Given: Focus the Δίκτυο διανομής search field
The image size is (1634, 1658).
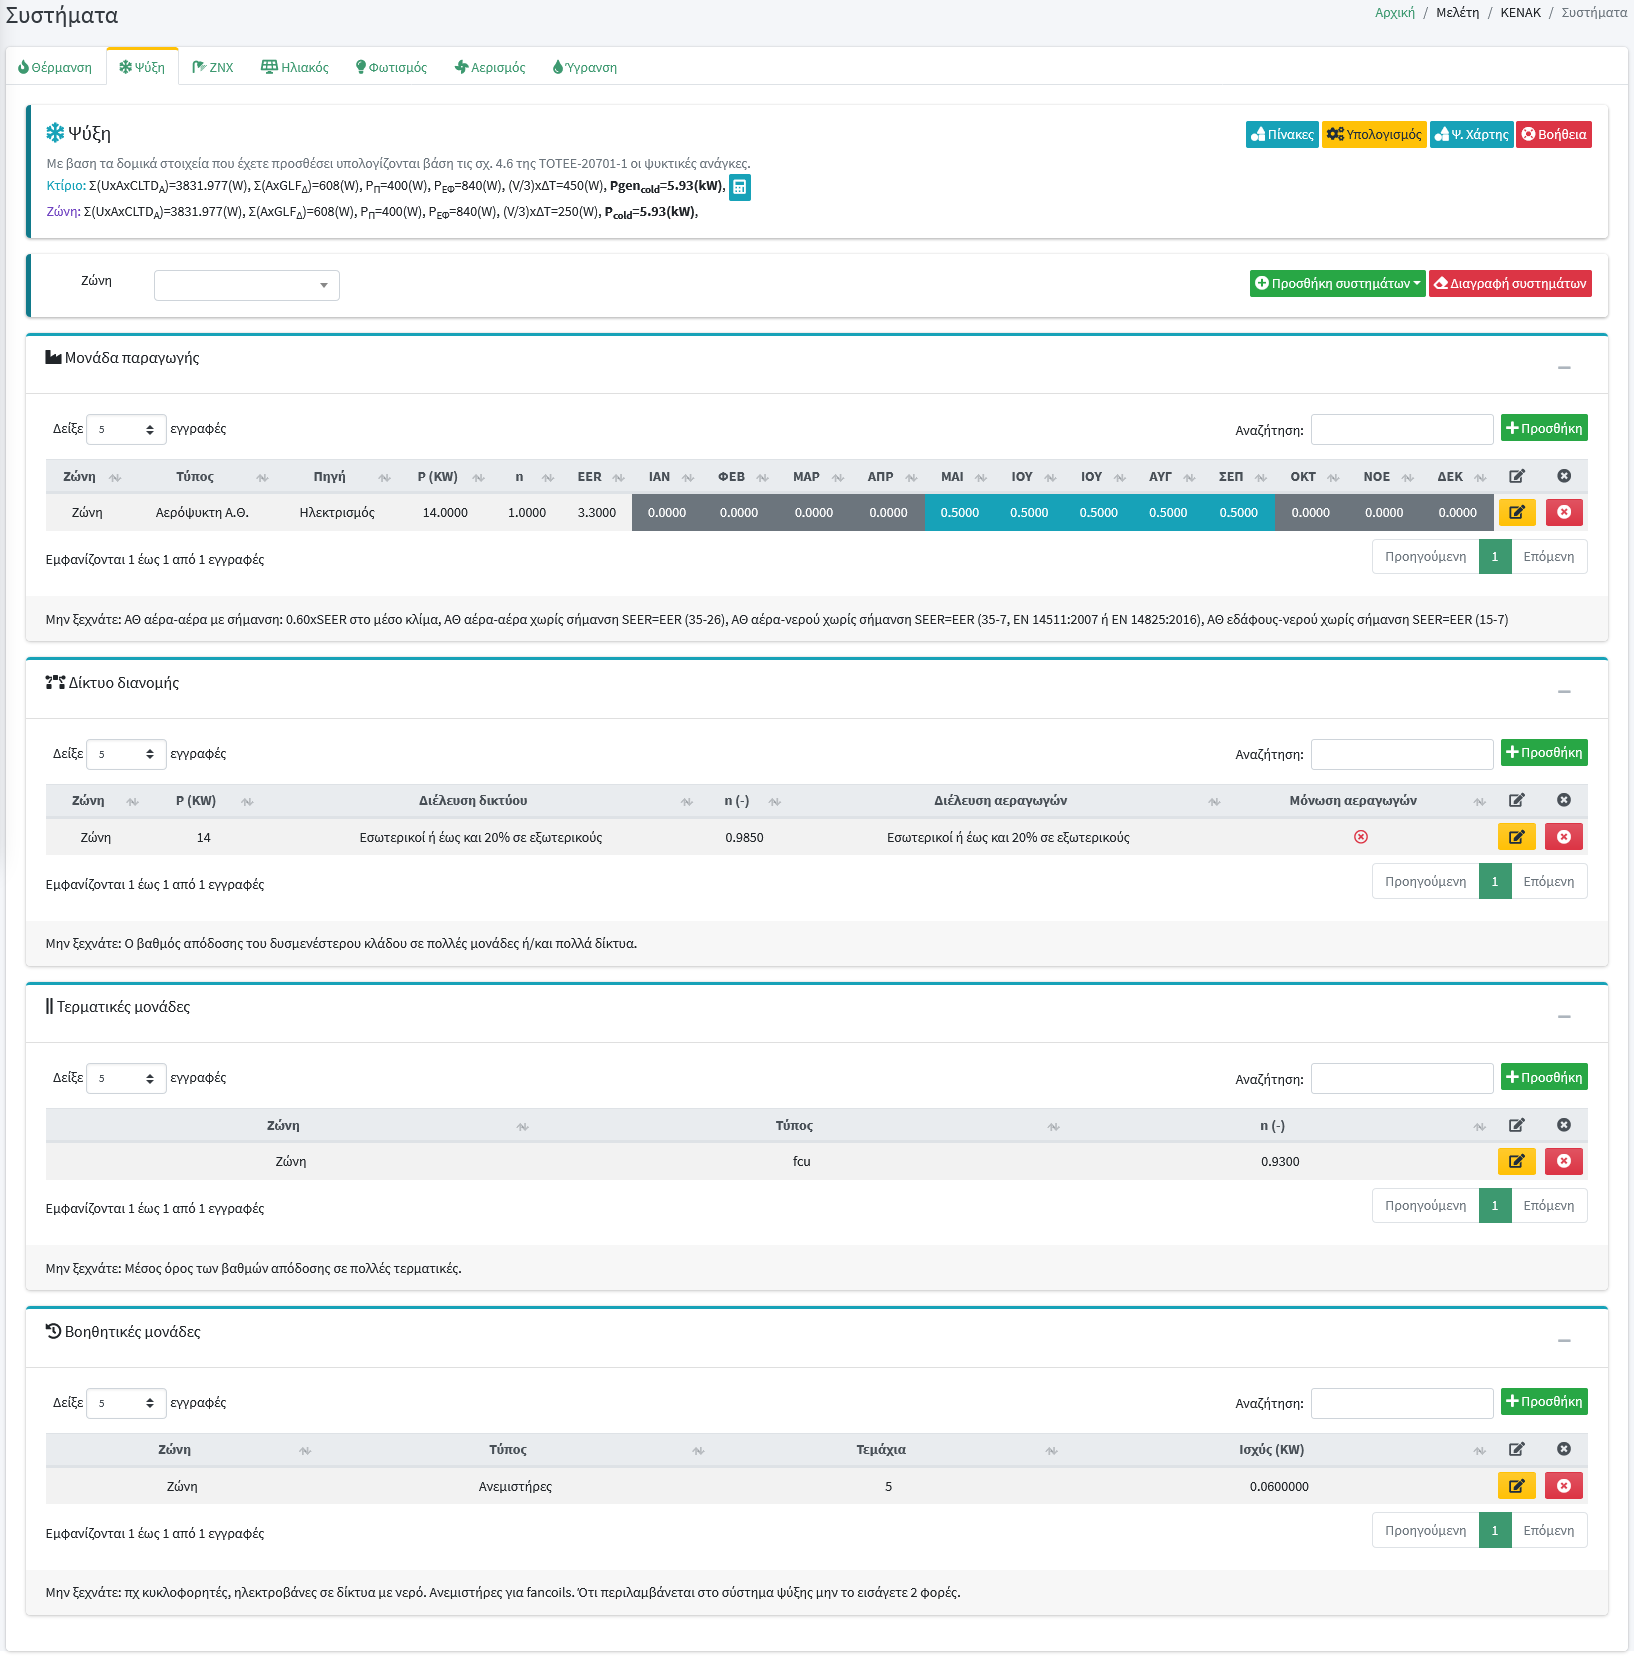Looking at the screenshot, I should (x=1401, y=754).
